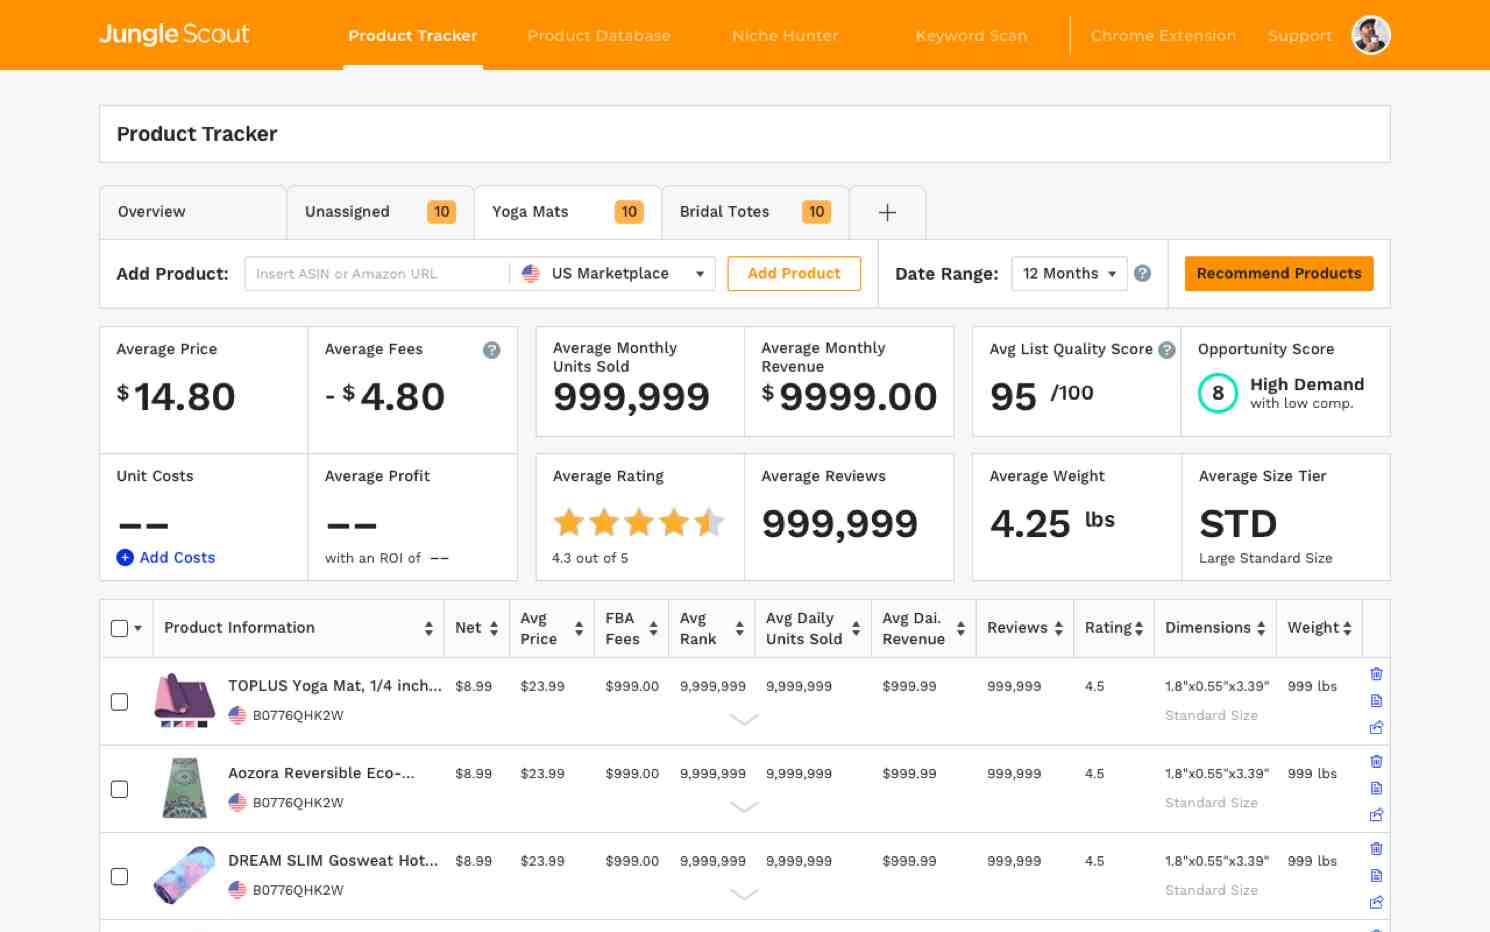Open Product Database in top navigation
The height and width of the screenshot is (932, 1490).
pos(598,35)
